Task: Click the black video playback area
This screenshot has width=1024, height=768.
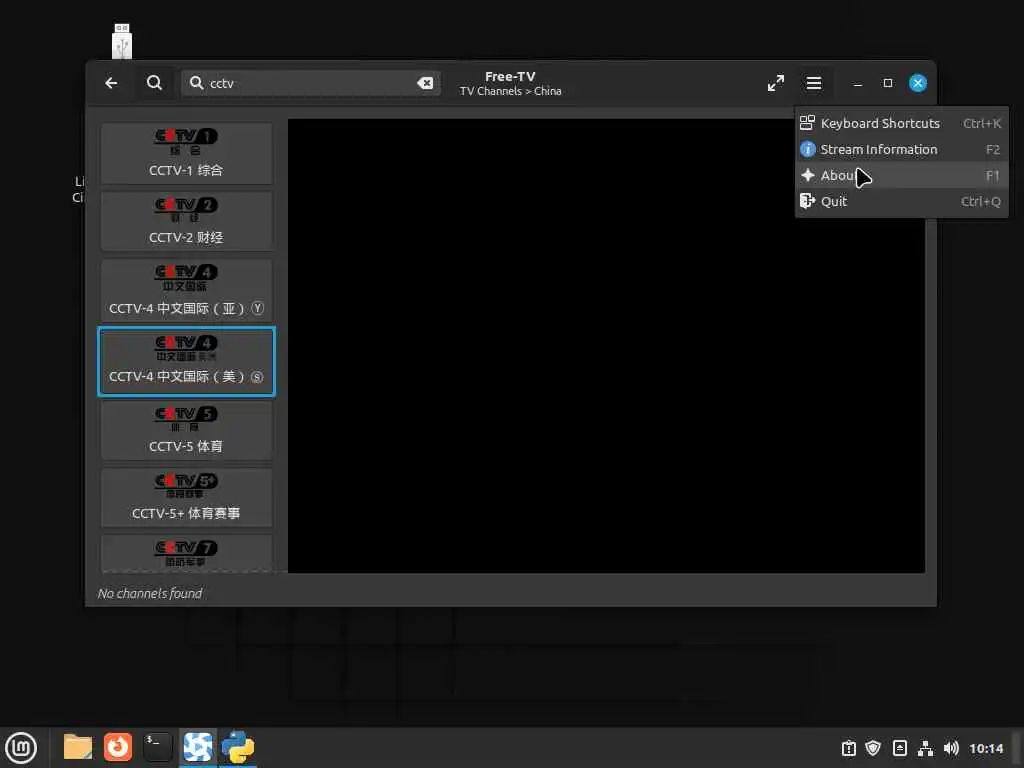Action: (x=606, y=345)
